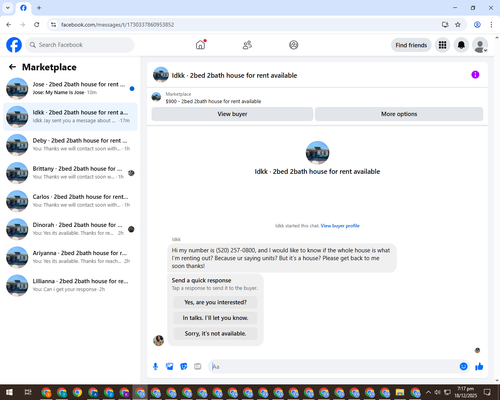The width and height of the screenshot is (500, 400).
Task: Select the Facebook browser tab
Action: click(23, 8)
